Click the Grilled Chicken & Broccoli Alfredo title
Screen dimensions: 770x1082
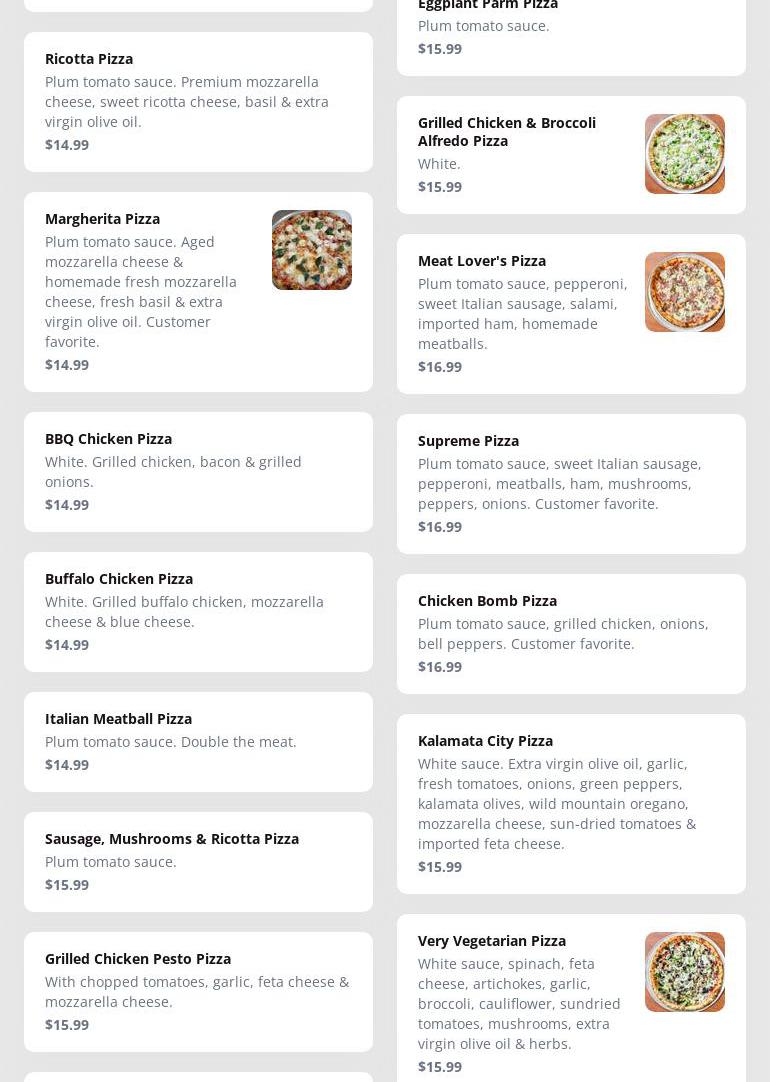point(507,132)
